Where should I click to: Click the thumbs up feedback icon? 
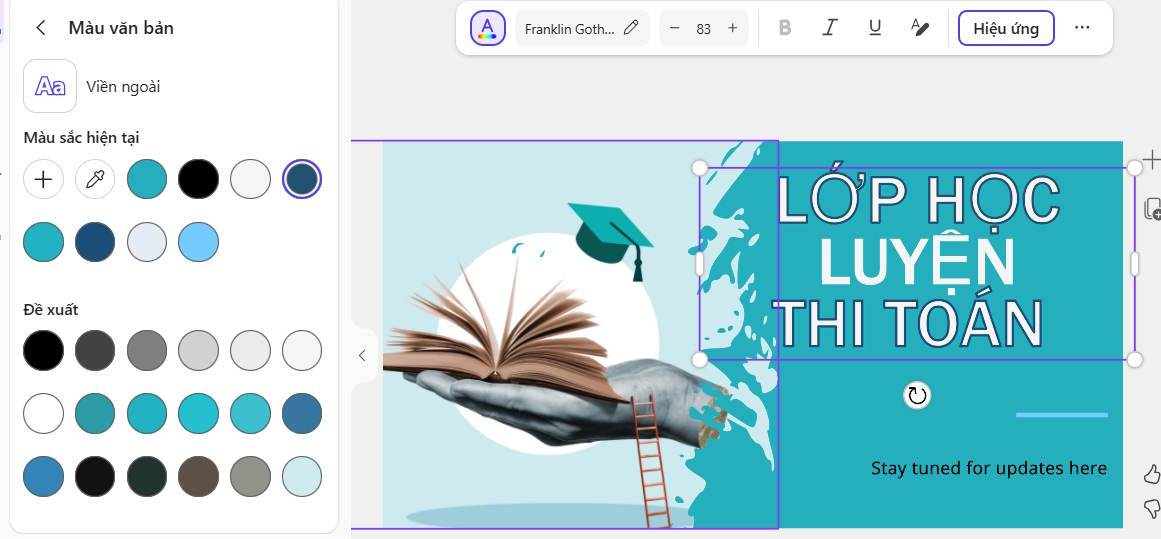(1151, 474)
